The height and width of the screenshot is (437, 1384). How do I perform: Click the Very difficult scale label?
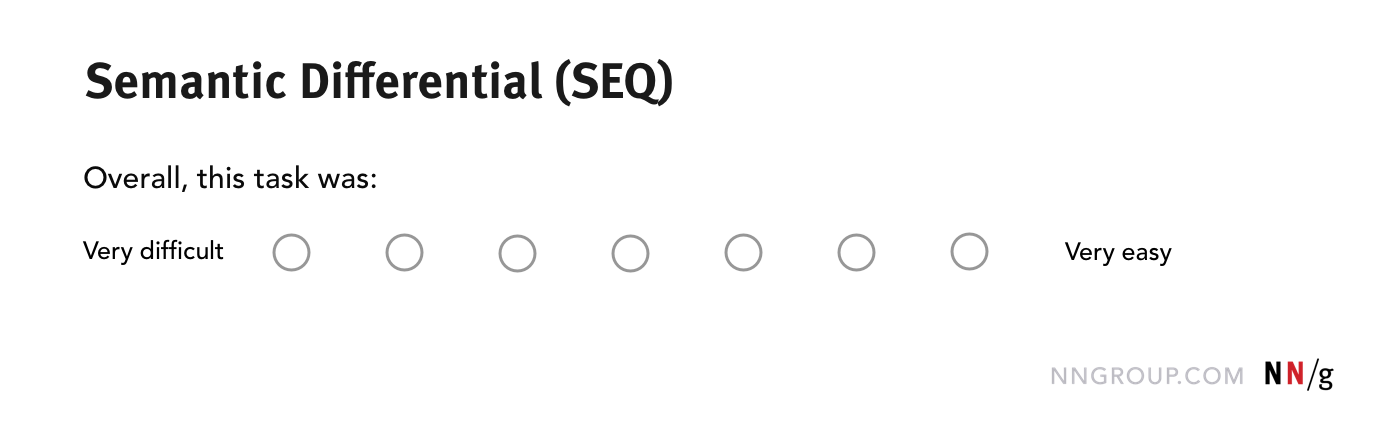tap(153, 251)
